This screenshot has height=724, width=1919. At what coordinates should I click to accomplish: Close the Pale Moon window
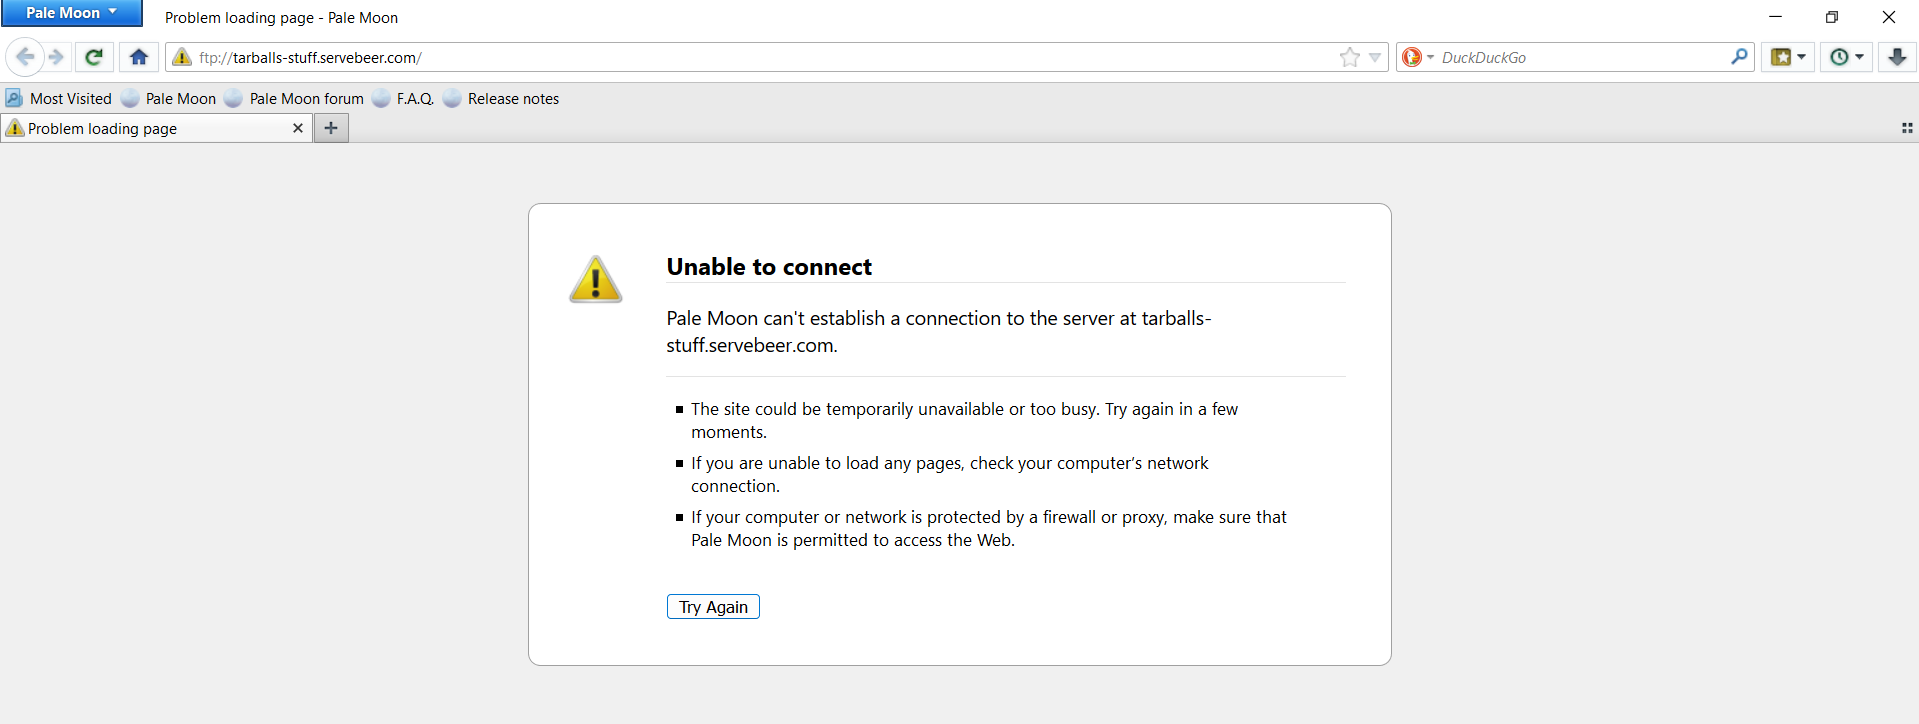pos(1889,17)
